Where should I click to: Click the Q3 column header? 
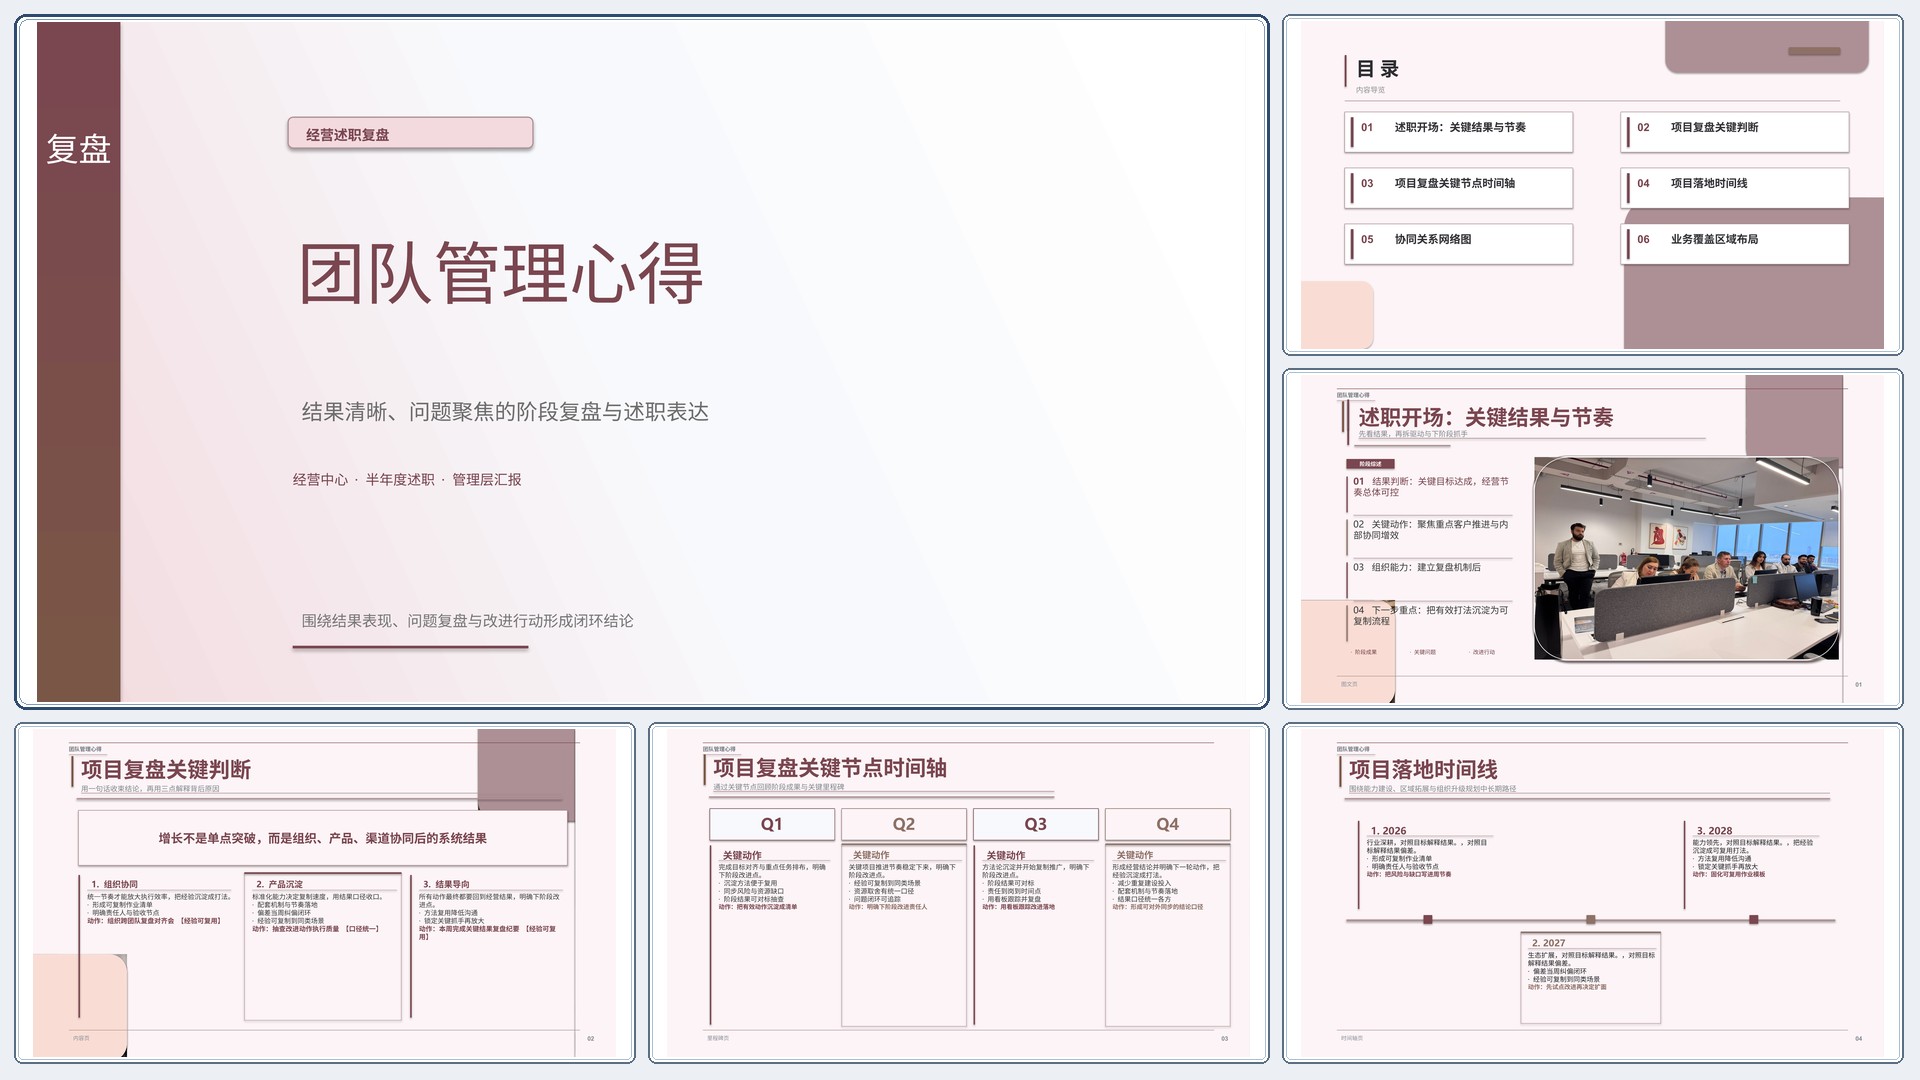tap(1036, 824)
